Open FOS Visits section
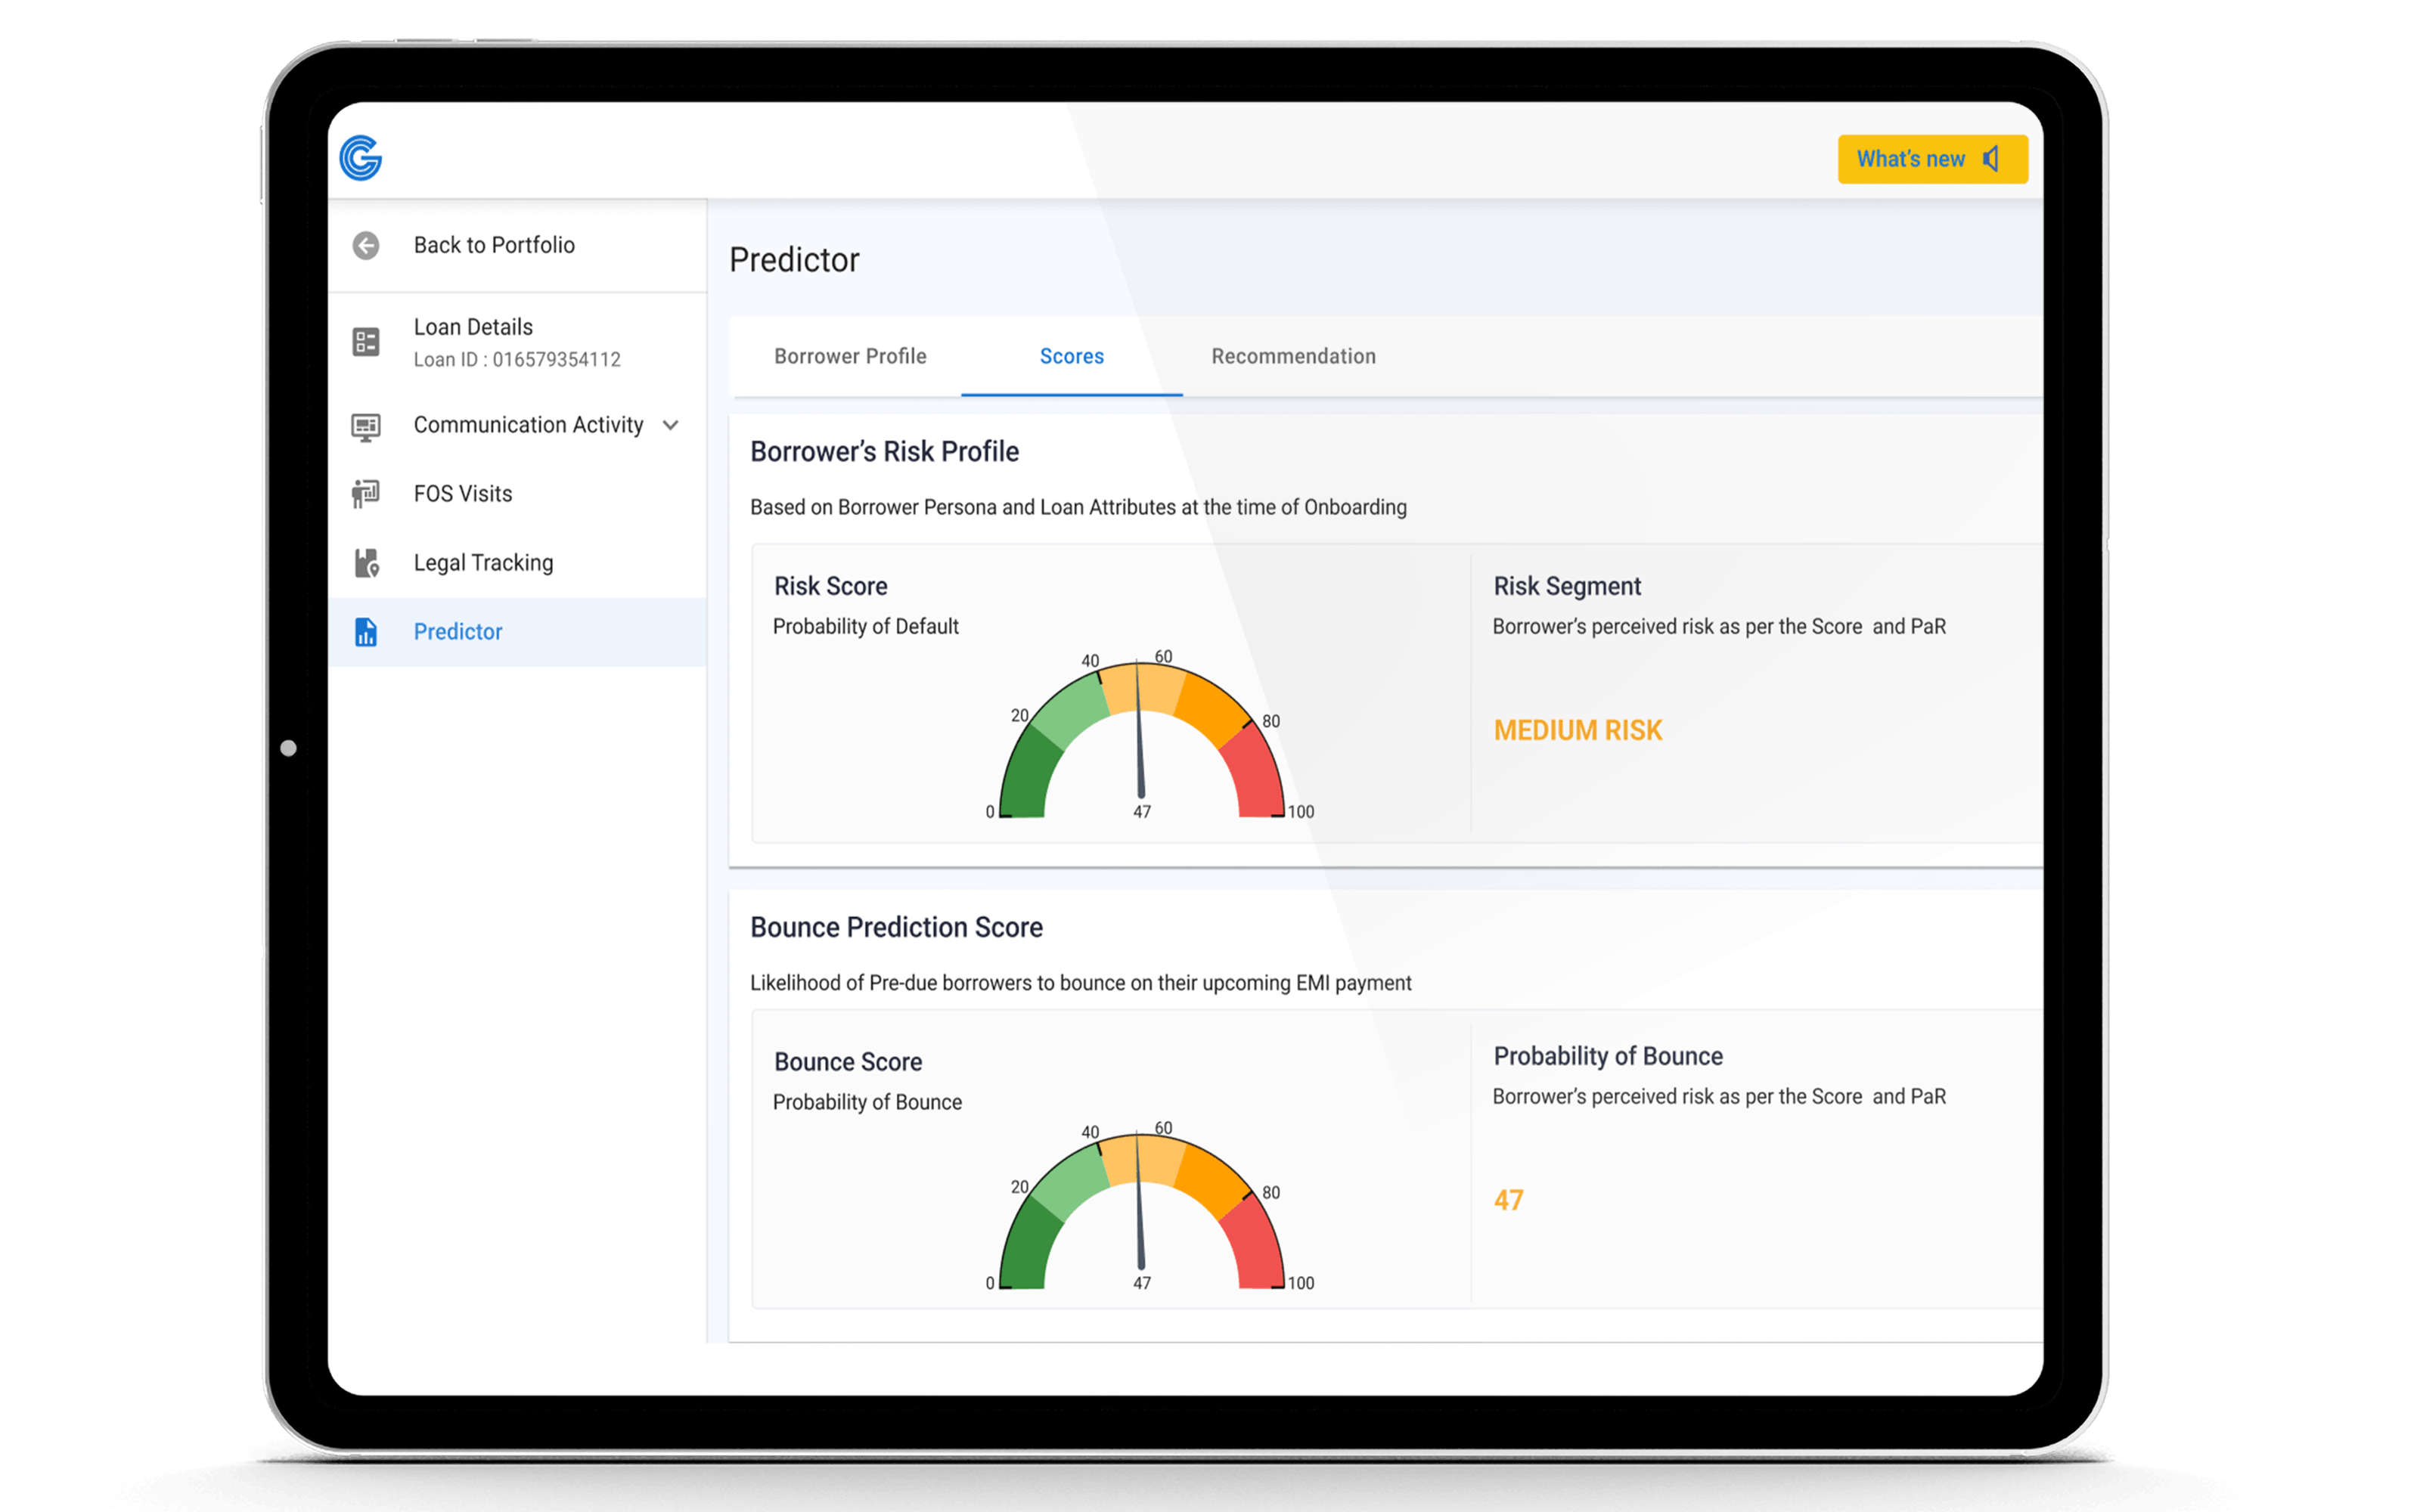2420x1512 pixels. [x=463, y=494]
